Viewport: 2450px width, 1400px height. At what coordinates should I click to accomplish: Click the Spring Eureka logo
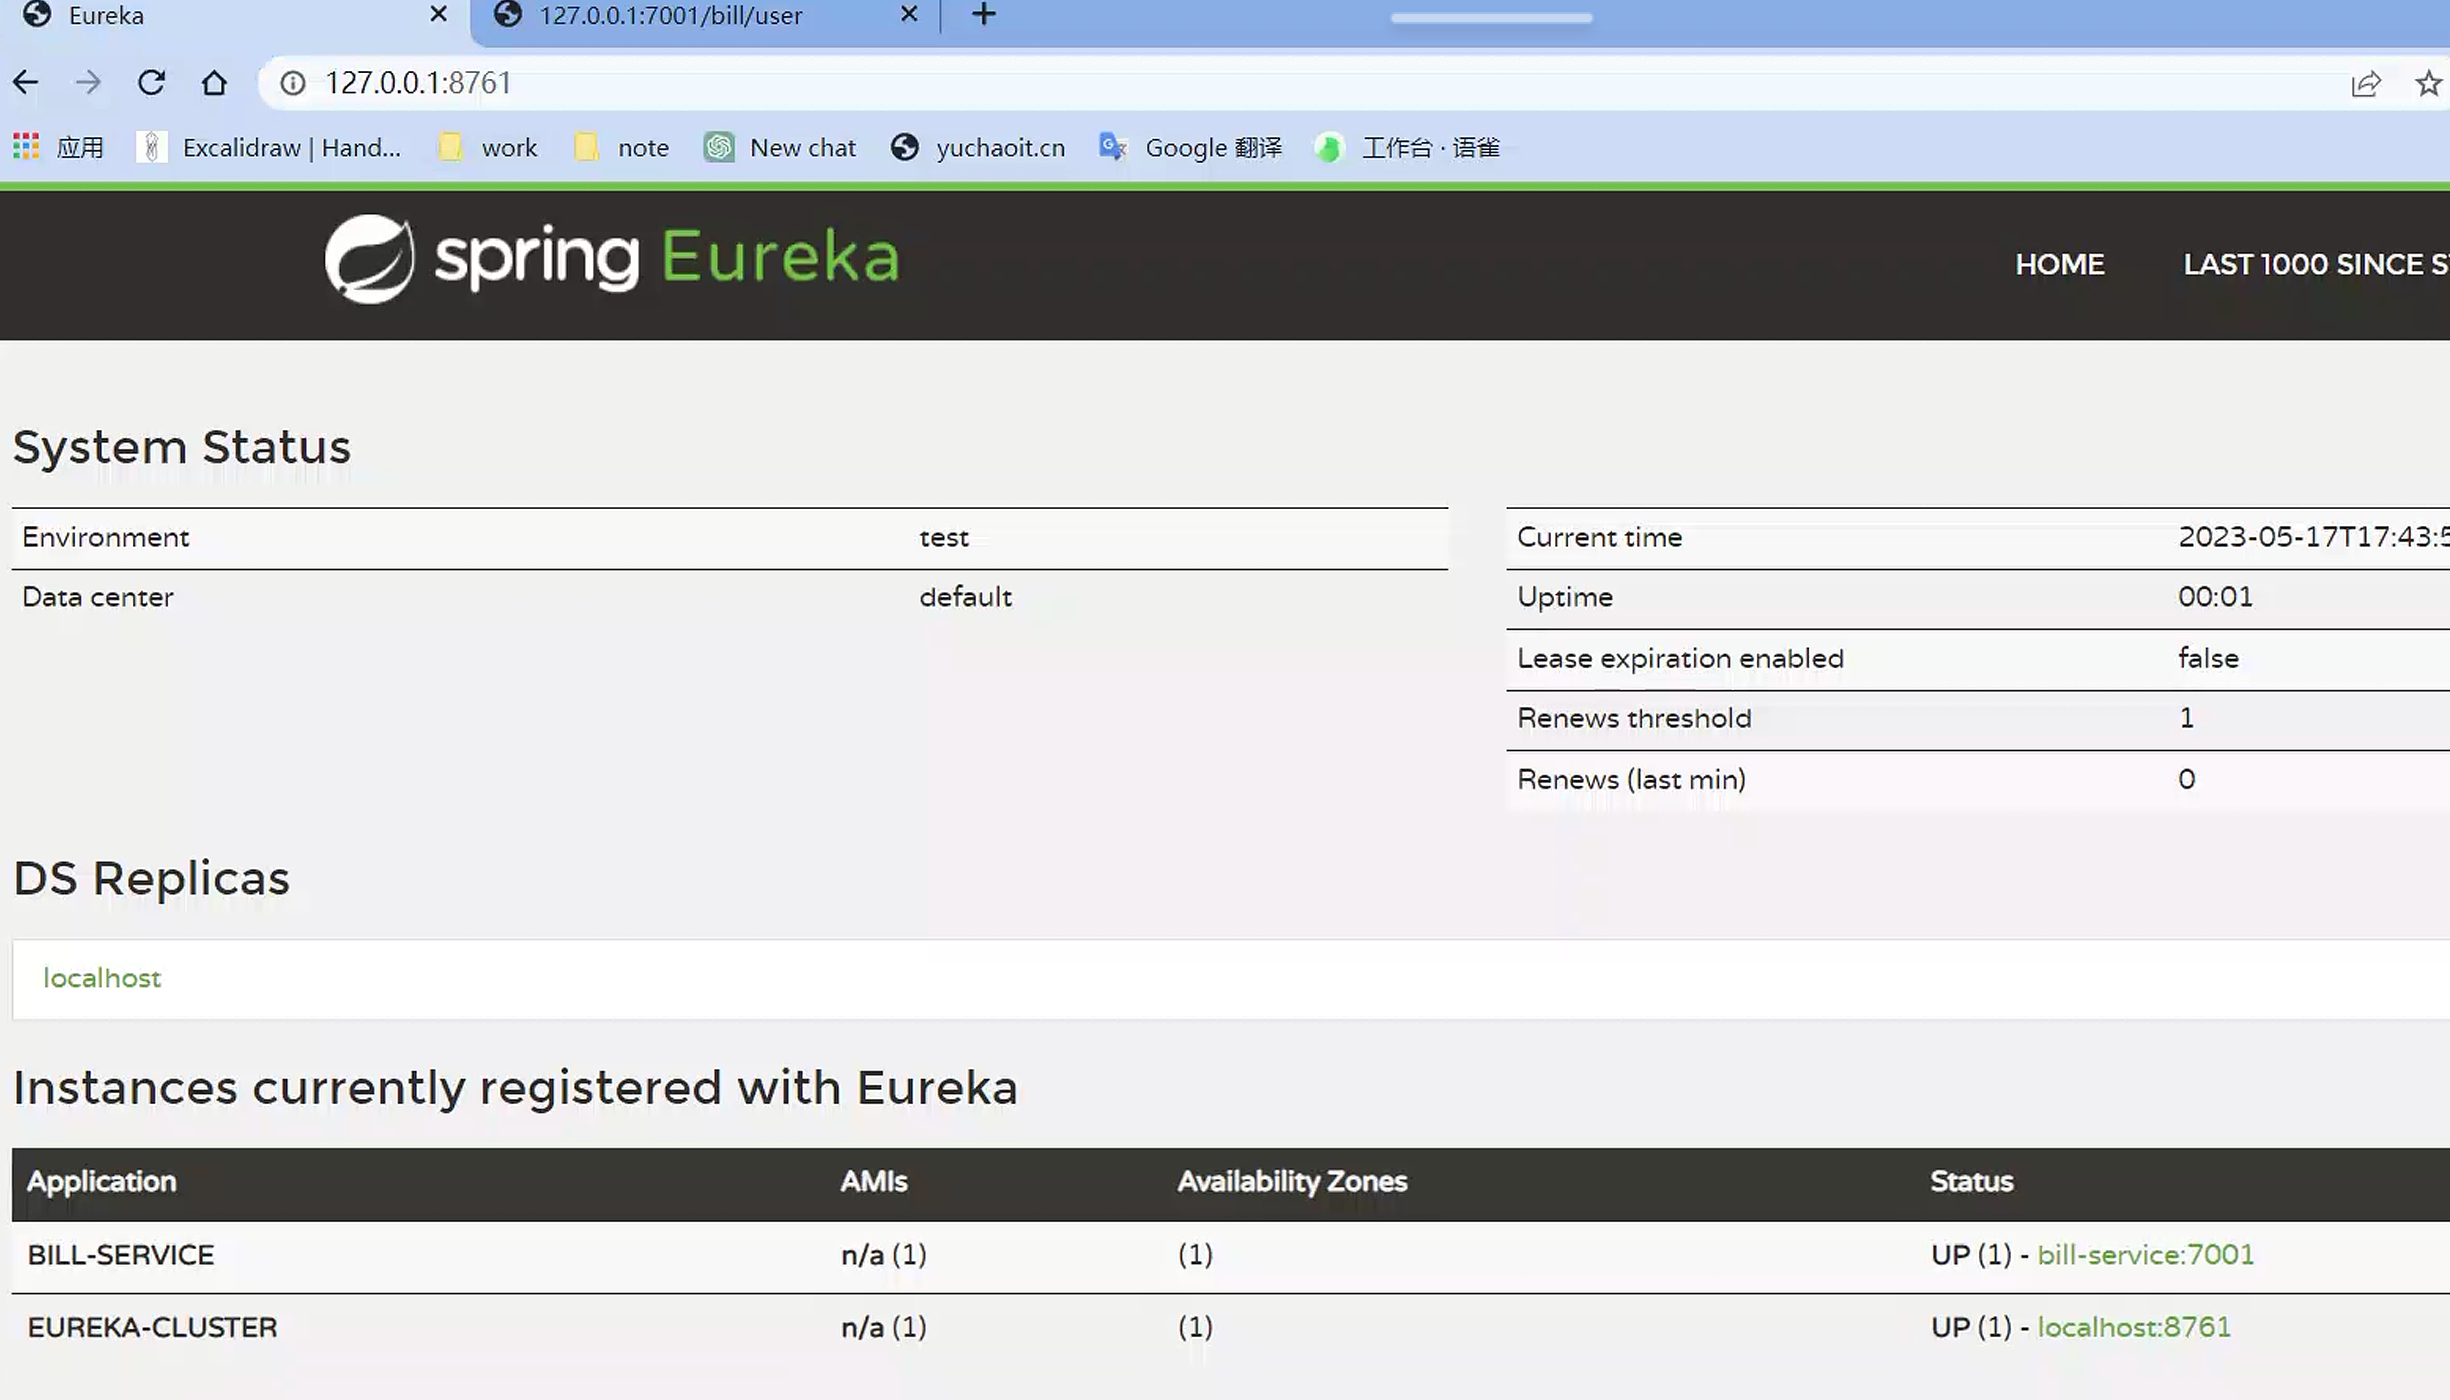pos(611,258)
